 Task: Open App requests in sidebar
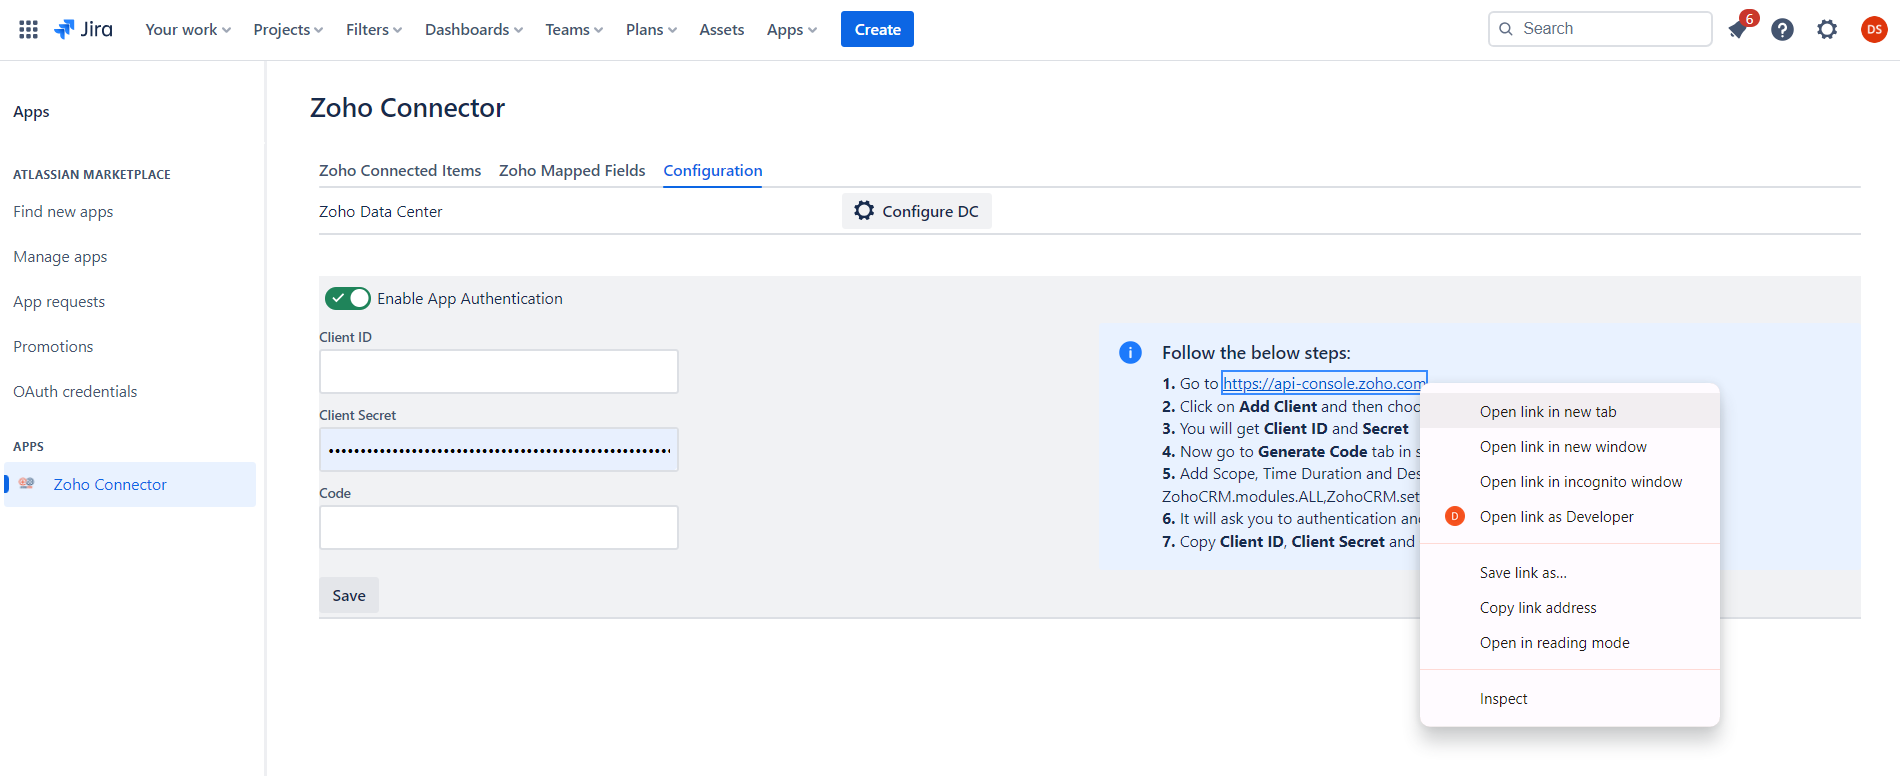click(x=59, y=301)
